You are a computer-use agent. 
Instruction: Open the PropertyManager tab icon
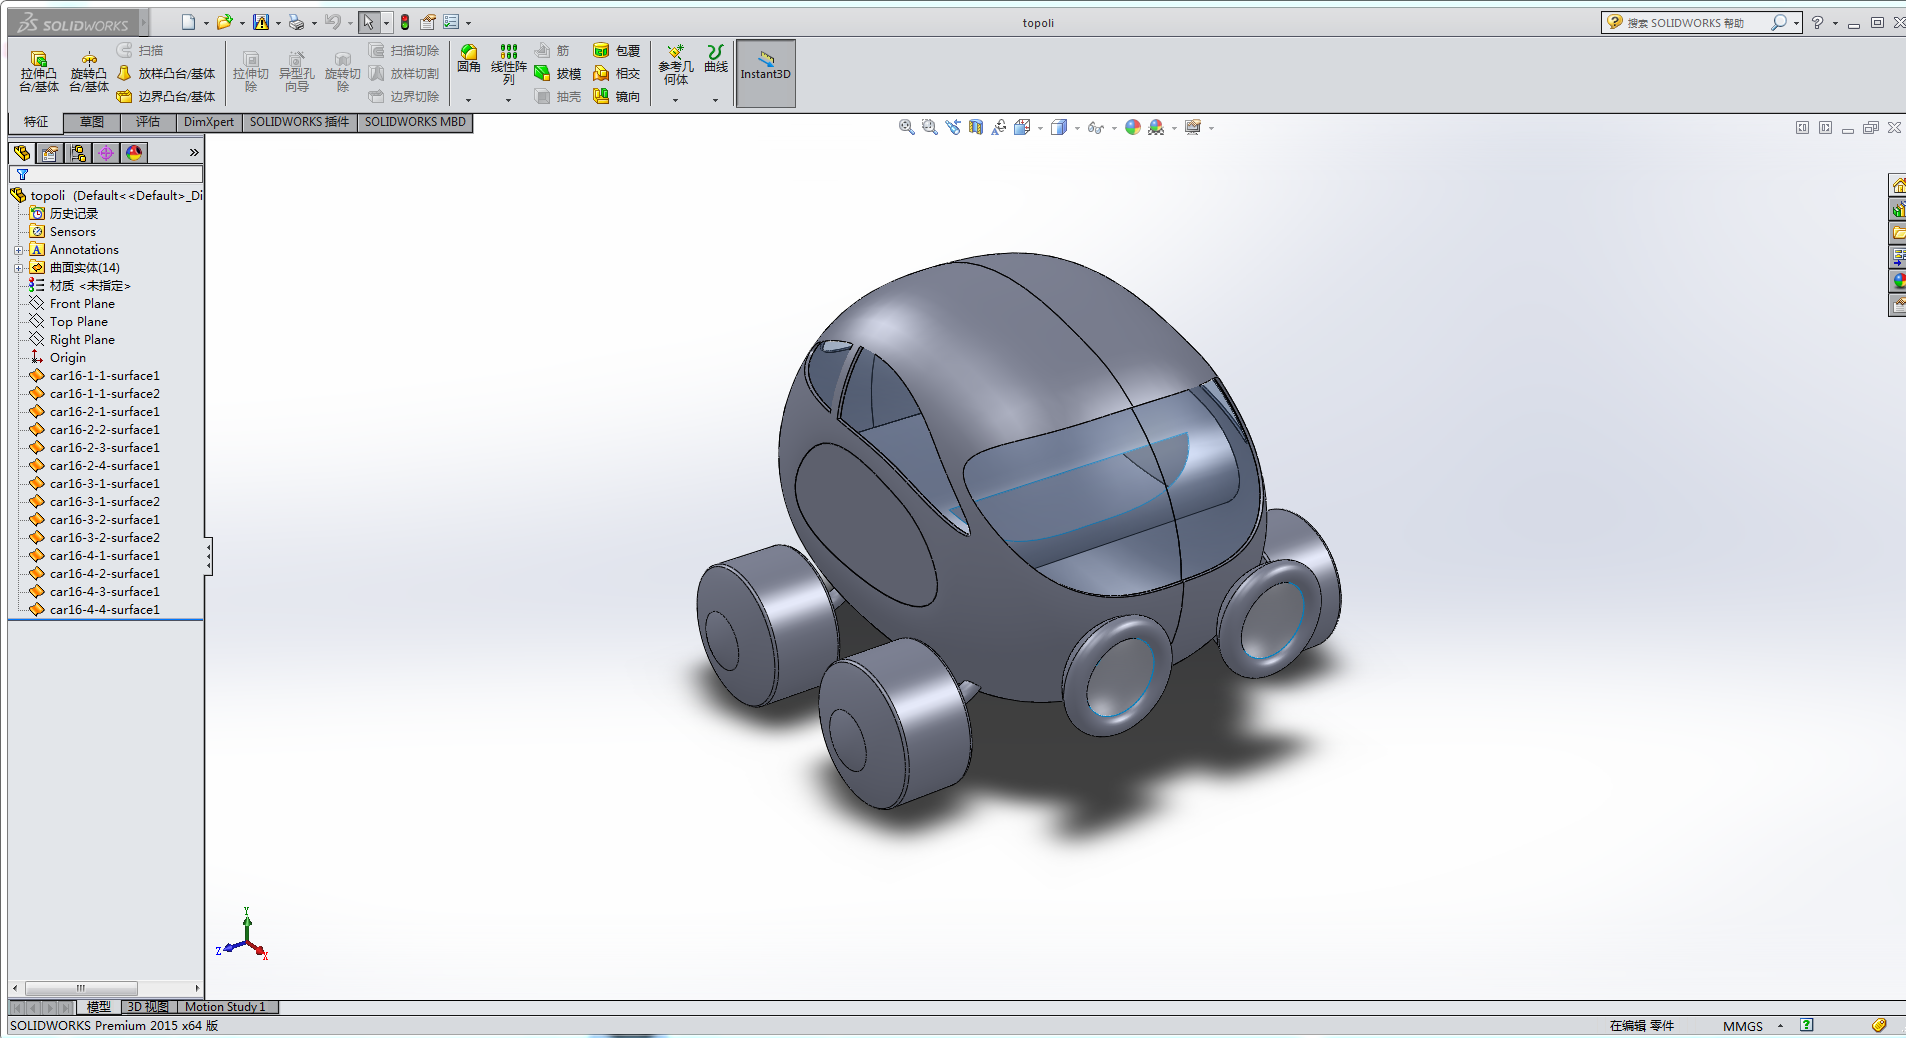coord(50,152)
